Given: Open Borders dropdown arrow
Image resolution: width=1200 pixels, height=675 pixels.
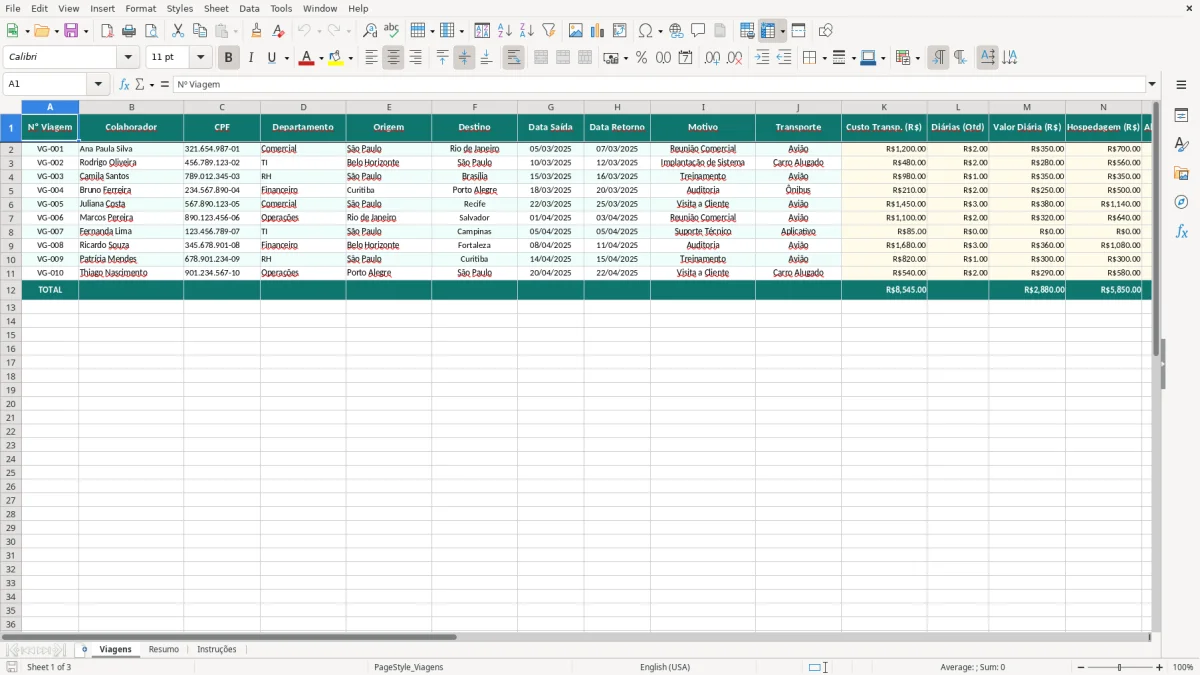Looking at the screenshot, I should coord(824,58).
